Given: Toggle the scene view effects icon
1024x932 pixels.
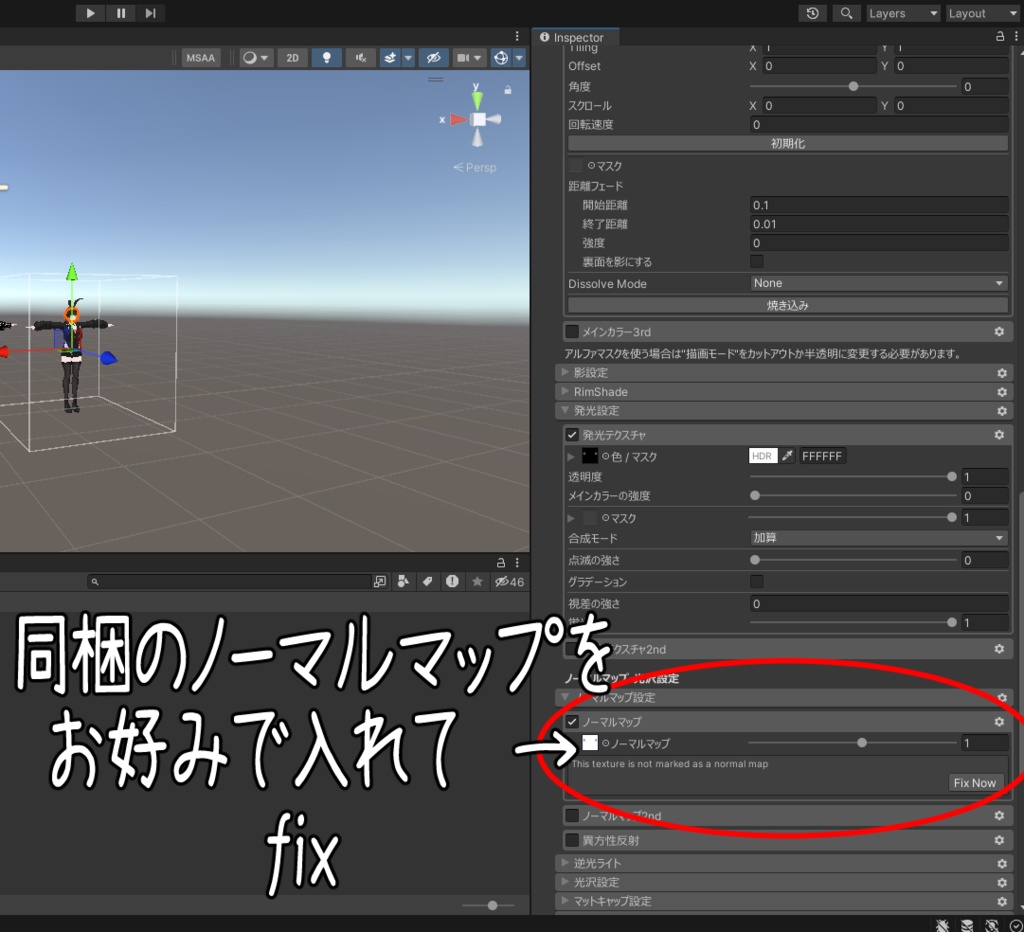Looking at the screenshot, I should [390, 57].
